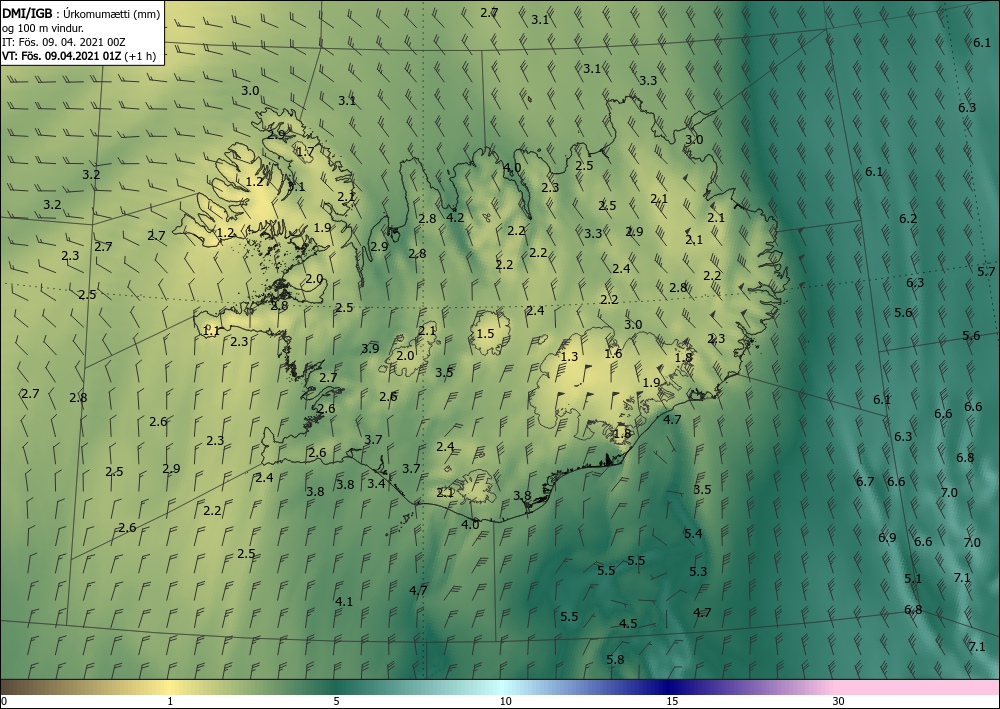Click the map value 5.8
The width and height of the screenshot is (1000, 709).
615,660
